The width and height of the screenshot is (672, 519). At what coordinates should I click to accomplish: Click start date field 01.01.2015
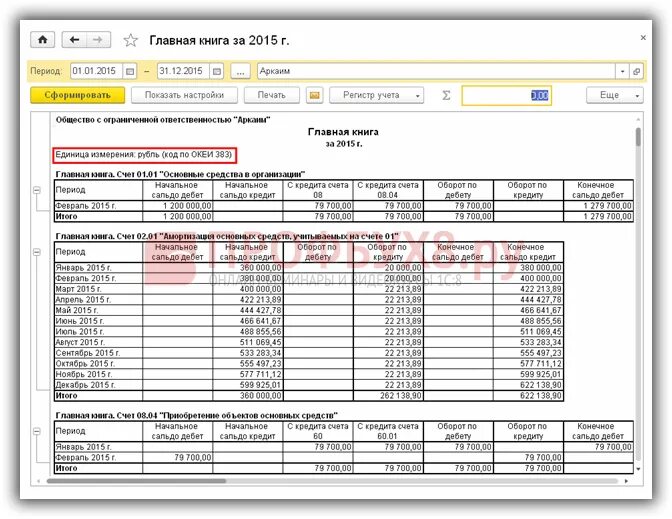coord(97,71)
